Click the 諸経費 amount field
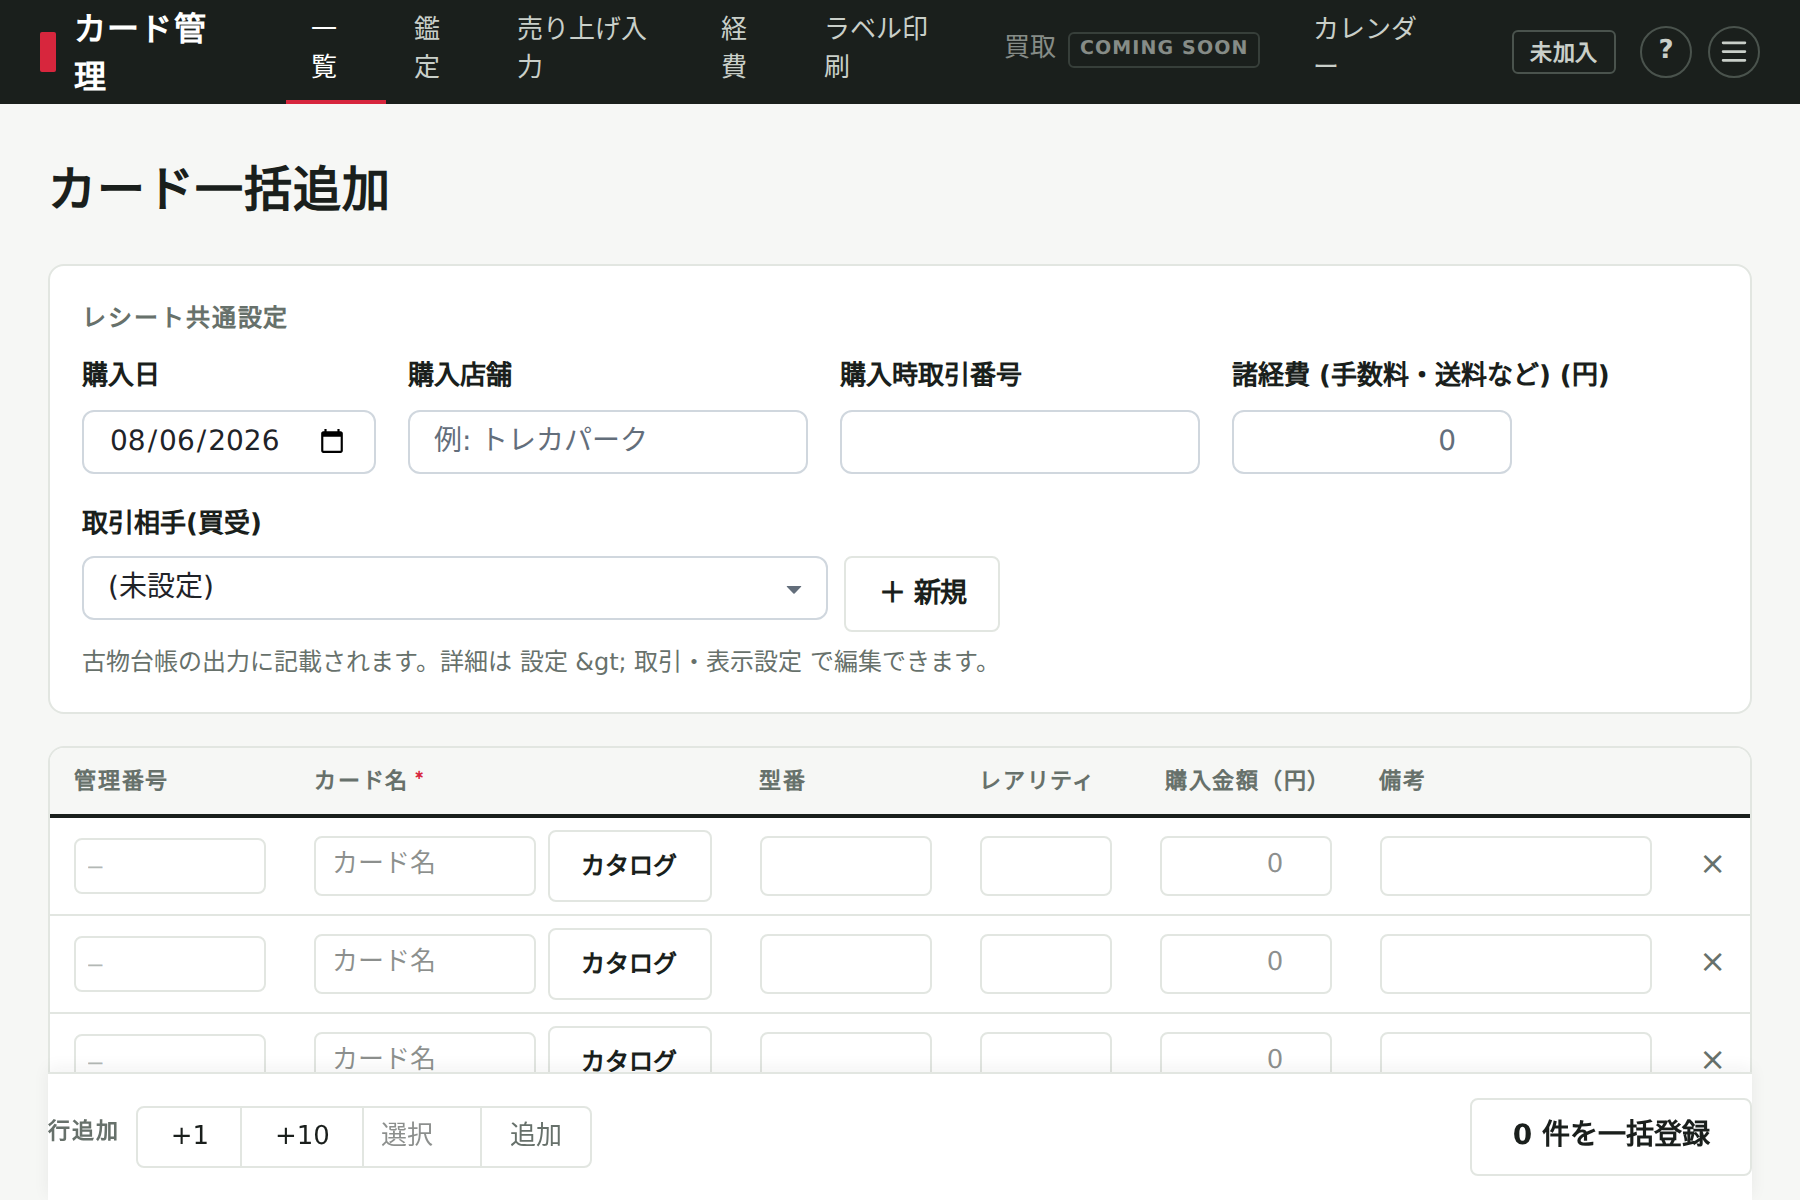 (1372, 441)
